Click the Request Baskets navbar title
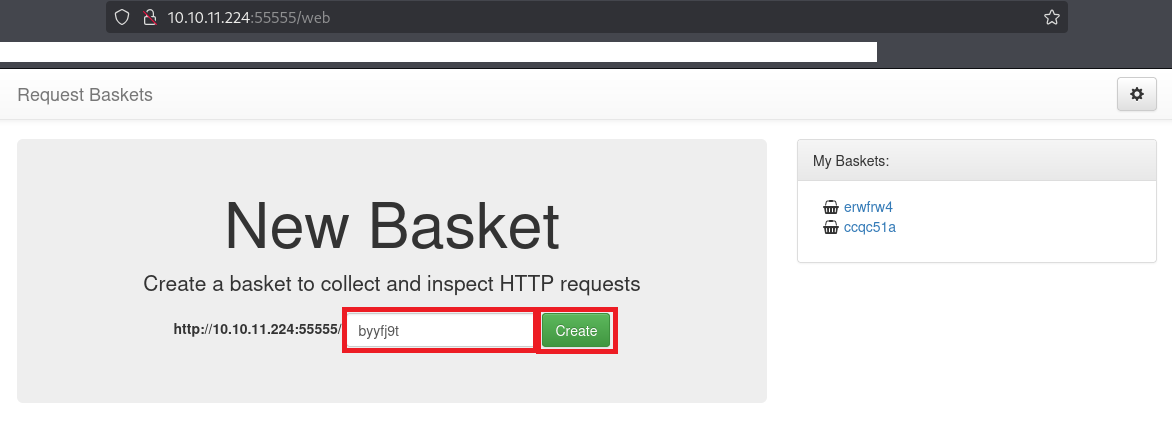 click(x=85, y=95)
